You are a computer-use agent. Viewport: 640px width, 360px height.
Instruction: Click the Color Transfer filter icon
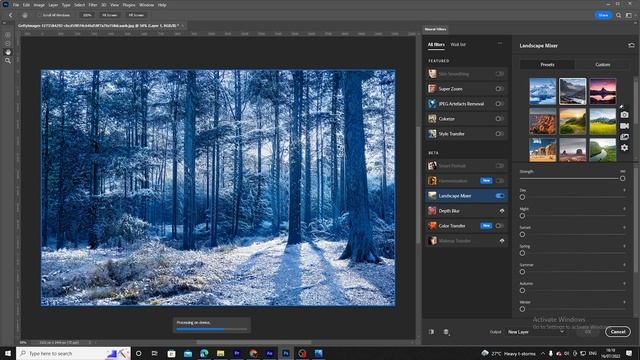coord(432,226)
